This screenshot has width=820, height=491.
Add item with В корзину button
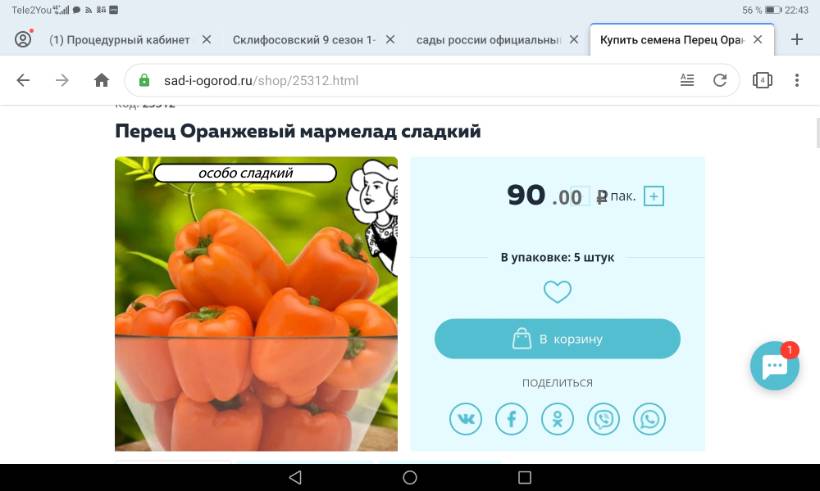click(x=557, y=339)
